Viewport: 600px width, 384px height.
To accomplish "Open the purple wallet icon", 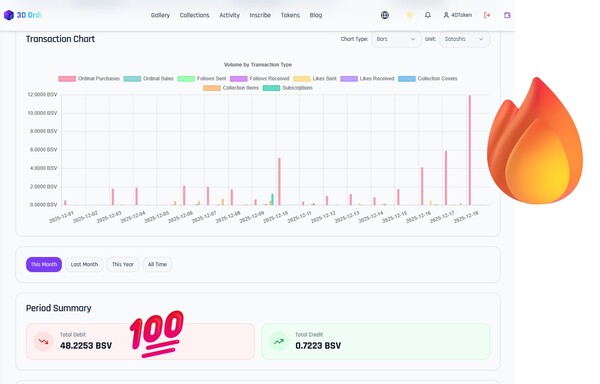I will point(507,15).
